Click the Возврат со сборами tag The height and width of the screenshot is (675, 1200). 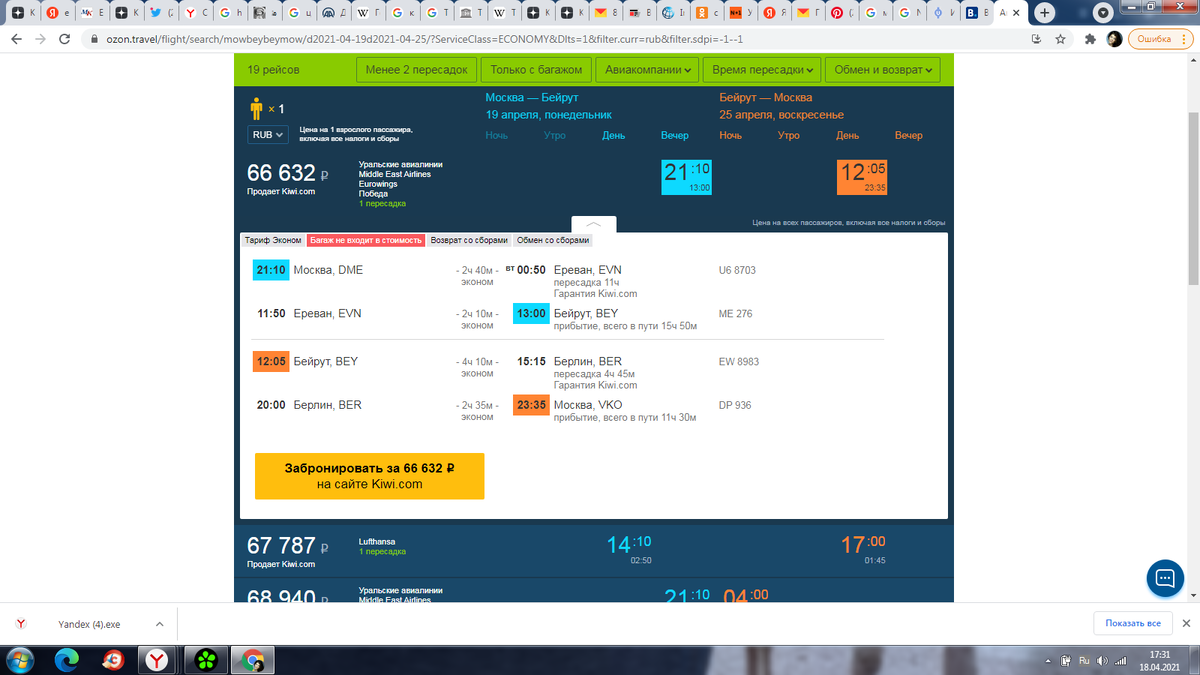pyautogui.click(x=469, y=241)
